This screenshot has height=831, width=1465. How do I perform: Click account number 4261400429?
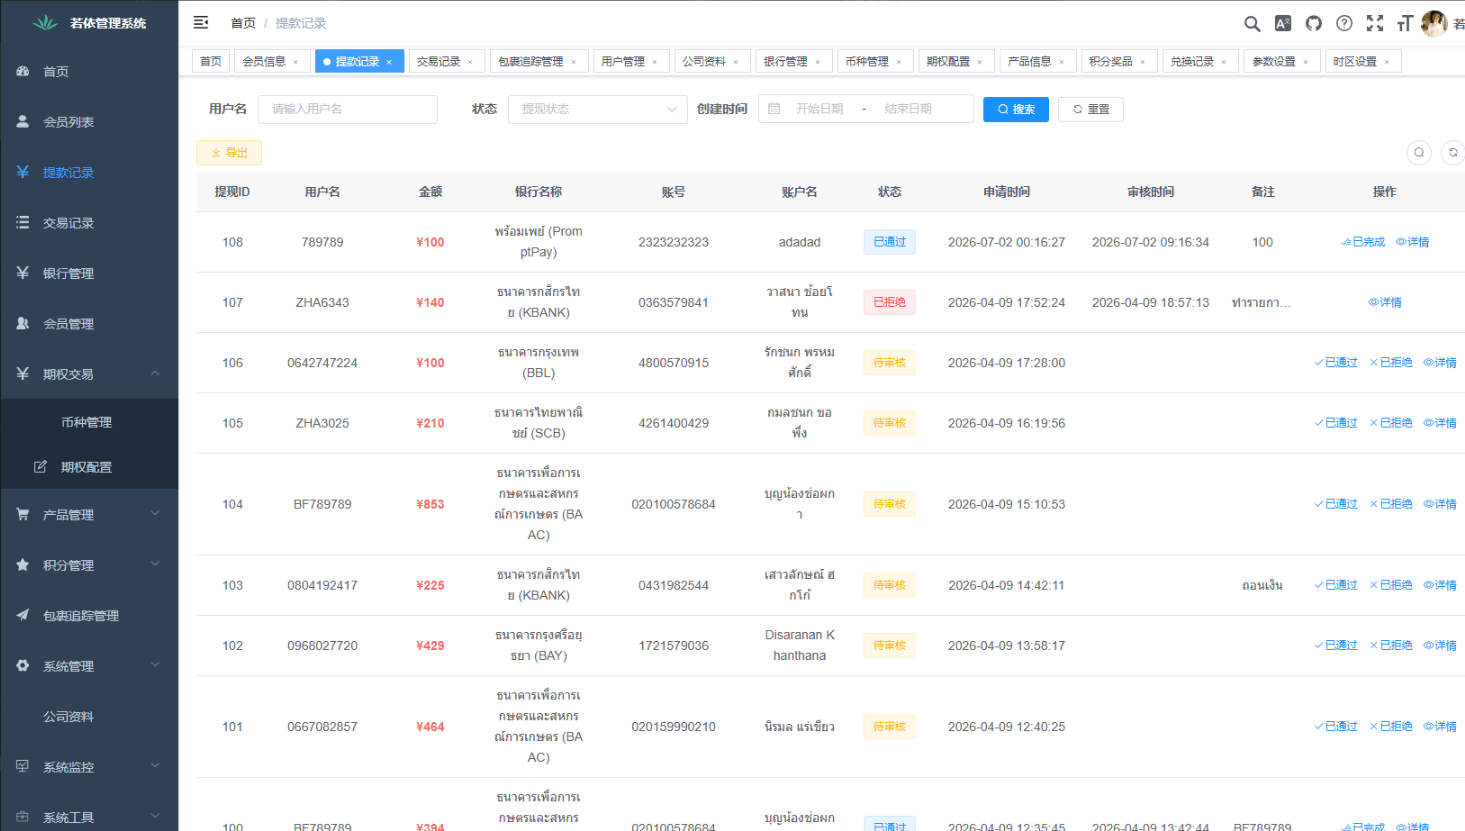point(673,423)
